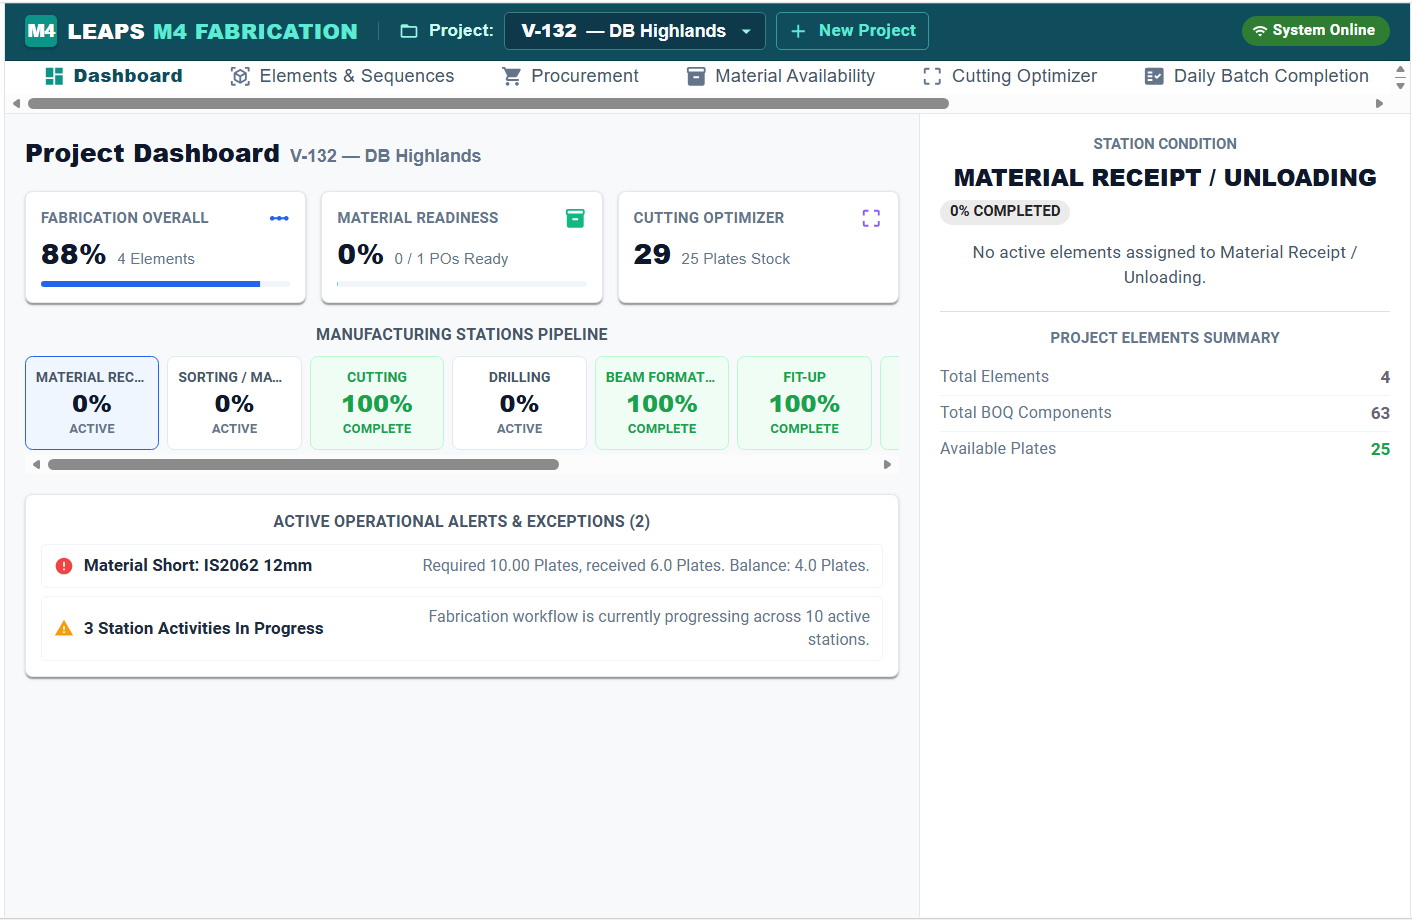Select the Fit-Up station card
The width and height of the screenshot is (1412, 920).
point(804,403)
